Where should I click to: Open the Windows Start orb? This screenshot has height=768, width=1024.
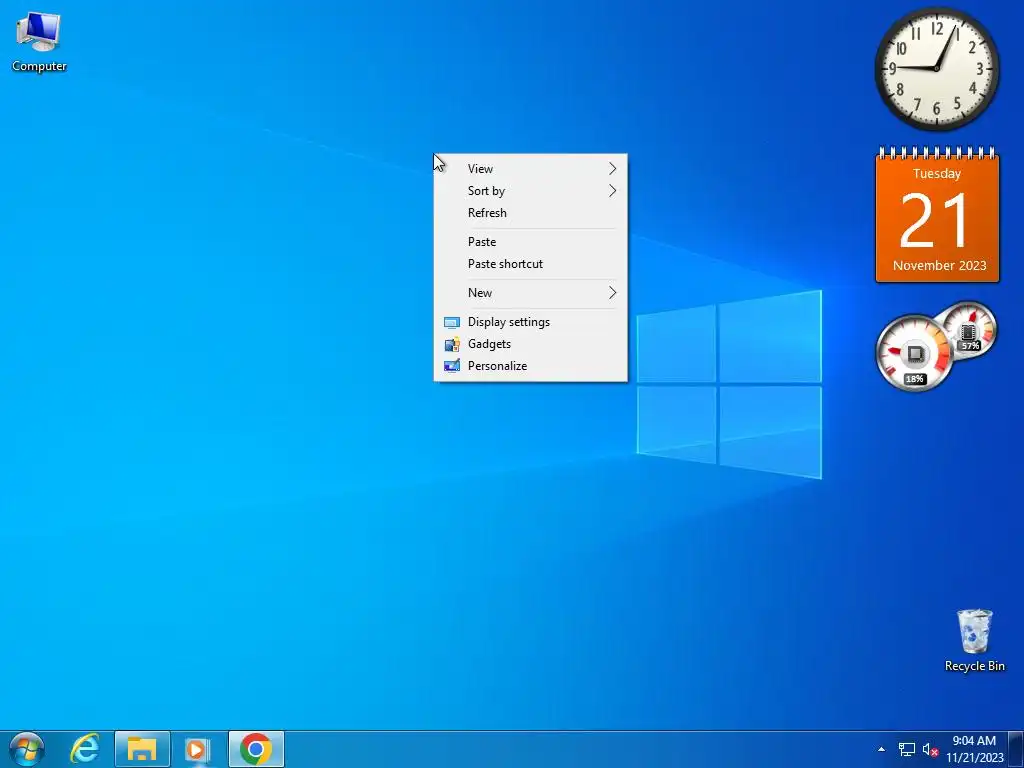pyautogui.click(x=27, y=749)
